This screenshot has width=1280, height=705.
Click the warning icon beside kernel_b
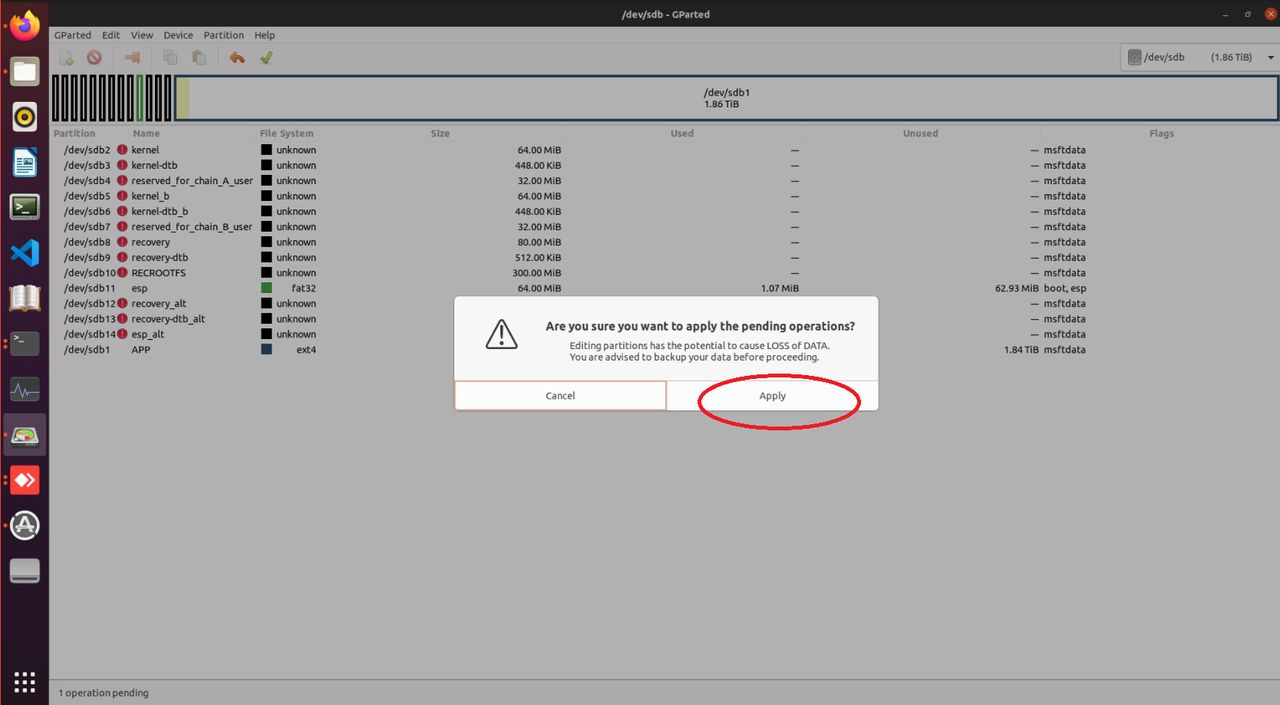click(122, 196)
